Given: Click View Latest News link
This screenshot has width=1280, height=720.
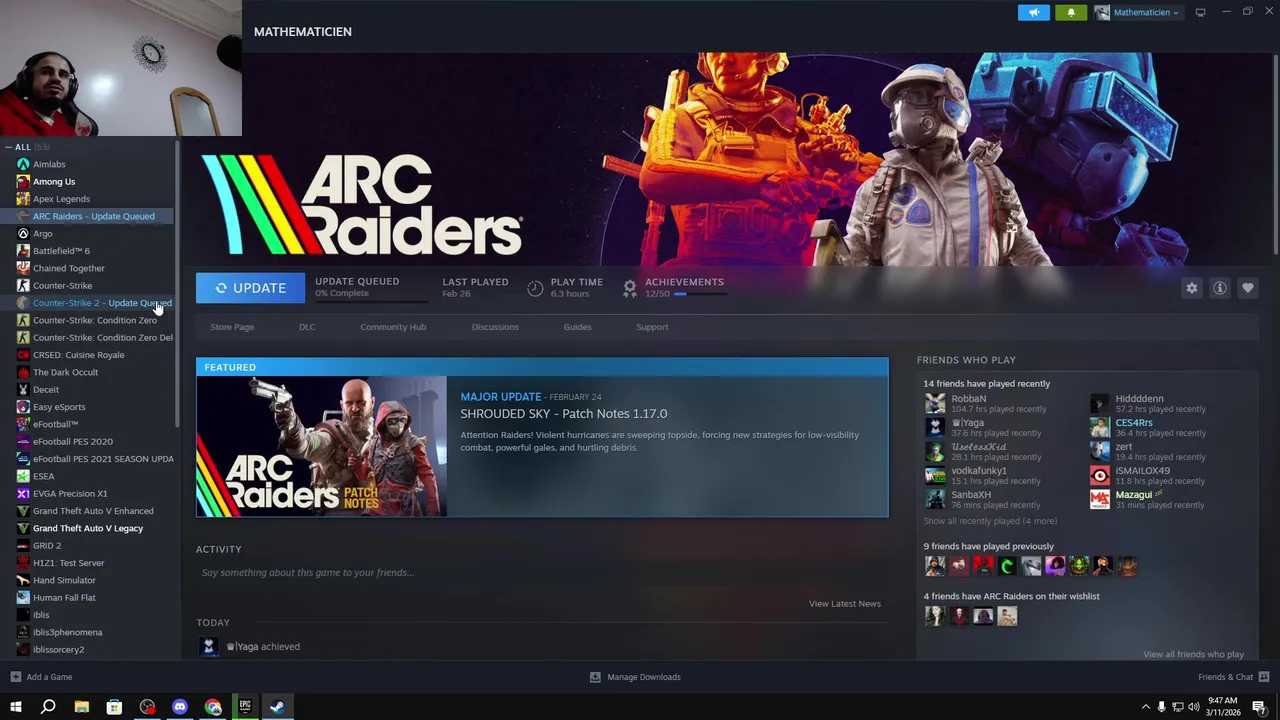Looking at the screenshot, I should coord(845,604).
